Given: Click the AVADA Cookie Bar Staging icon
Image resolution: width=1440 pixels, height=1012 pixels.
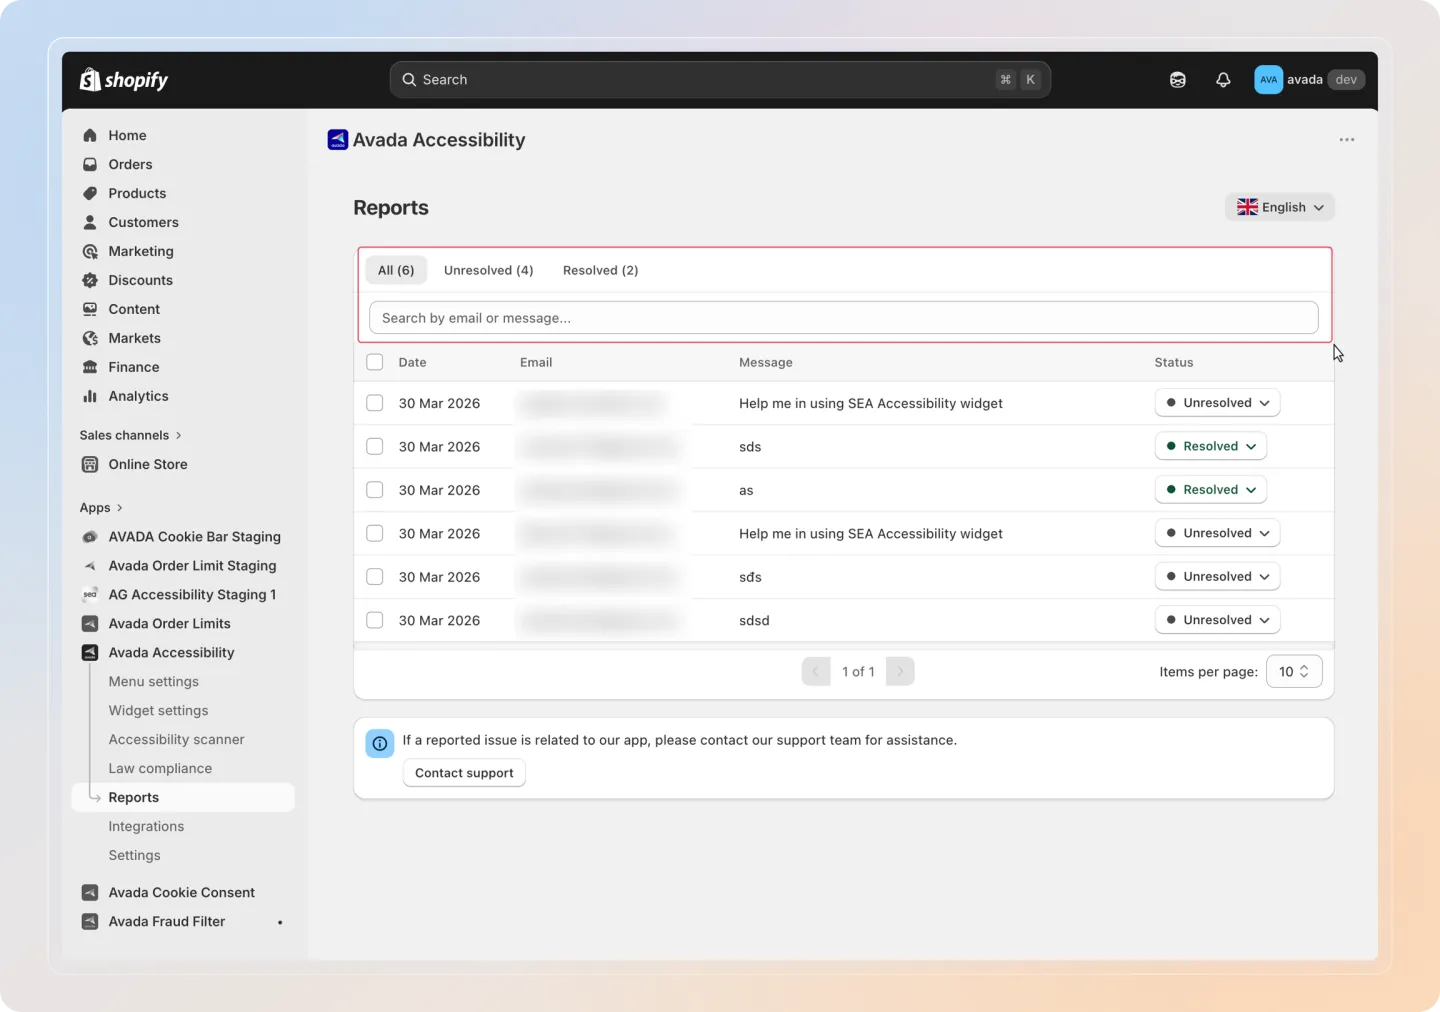Looking at the screenshot, I should [90, 537].
